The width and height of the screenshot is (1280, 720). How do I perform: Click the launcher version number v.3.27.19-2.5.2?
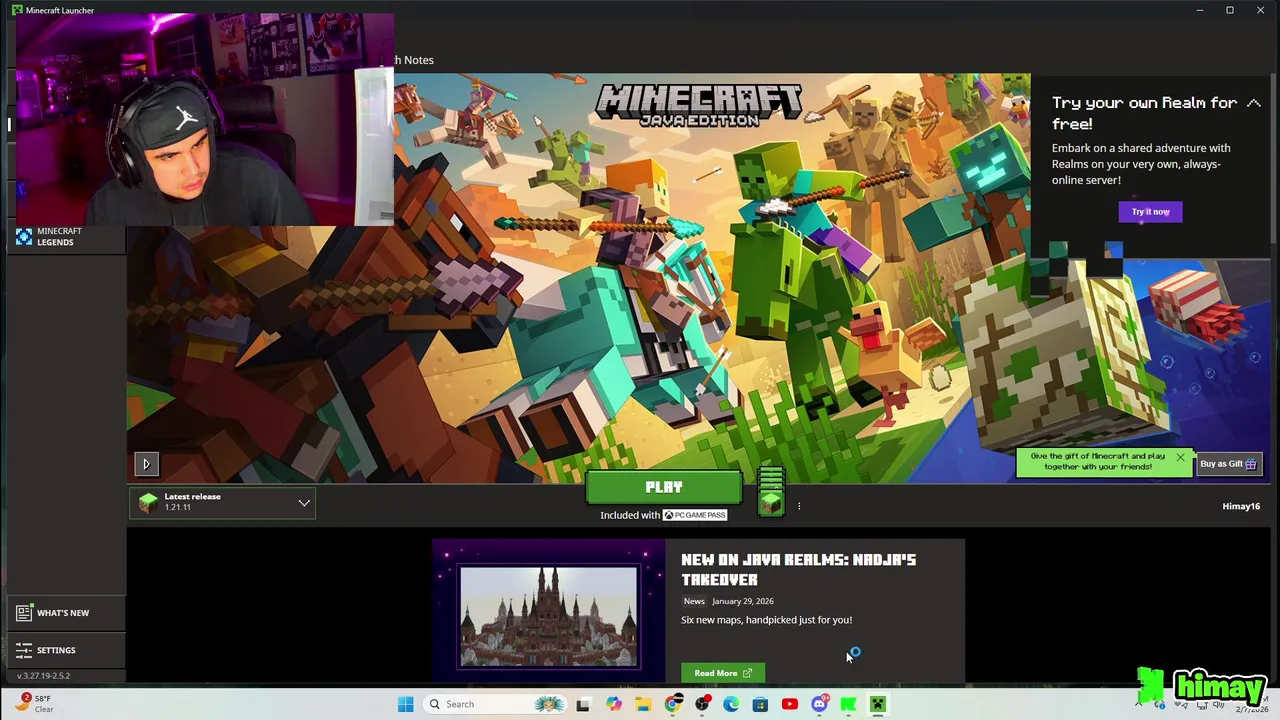click(43, 676)
